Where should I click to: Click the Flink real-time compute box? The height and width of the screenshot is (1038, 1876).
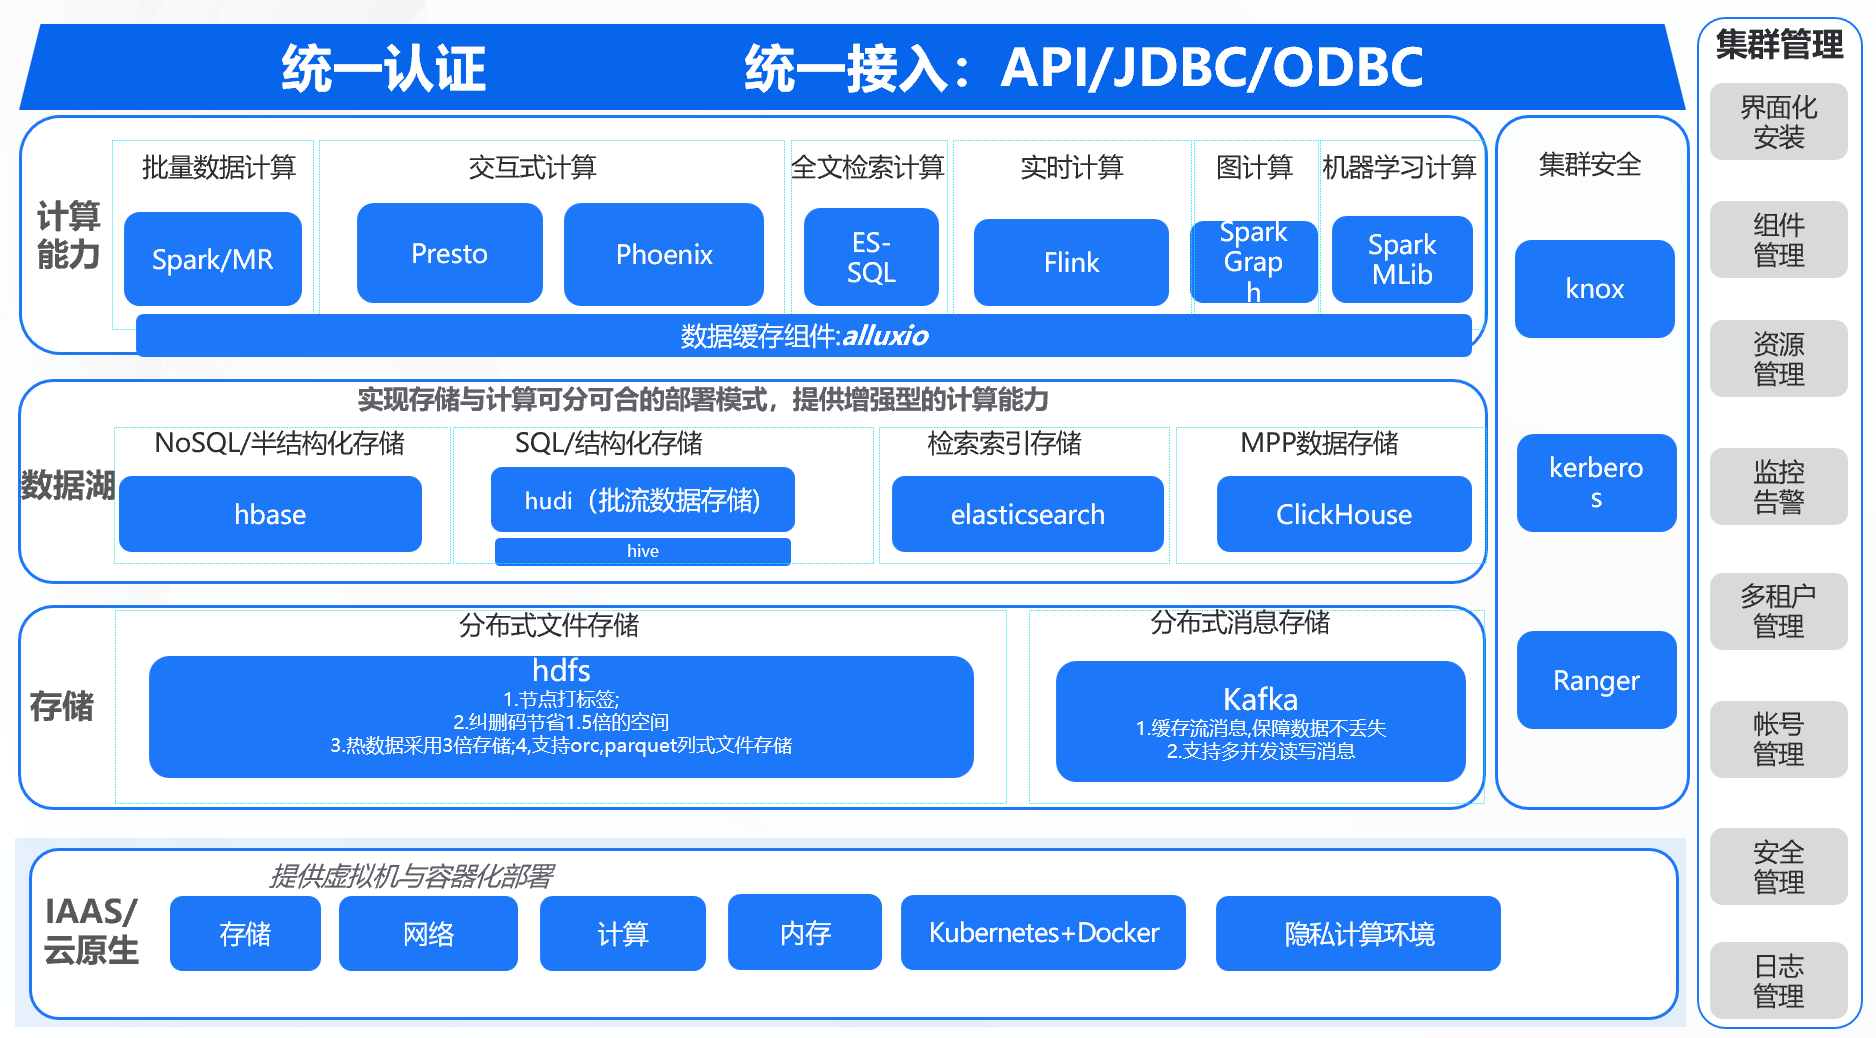pos(1070,262)
